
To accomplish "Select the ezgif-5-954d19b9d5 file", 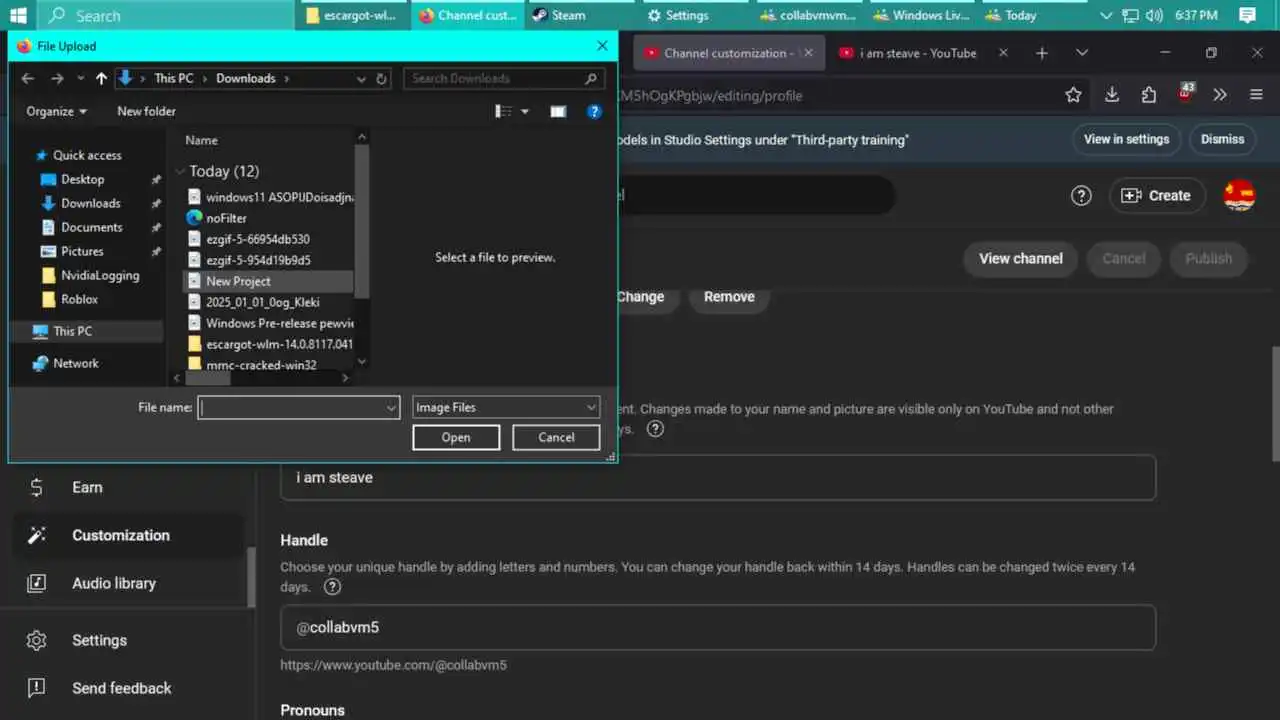I will pyautogui.click(x=258, y=260).
